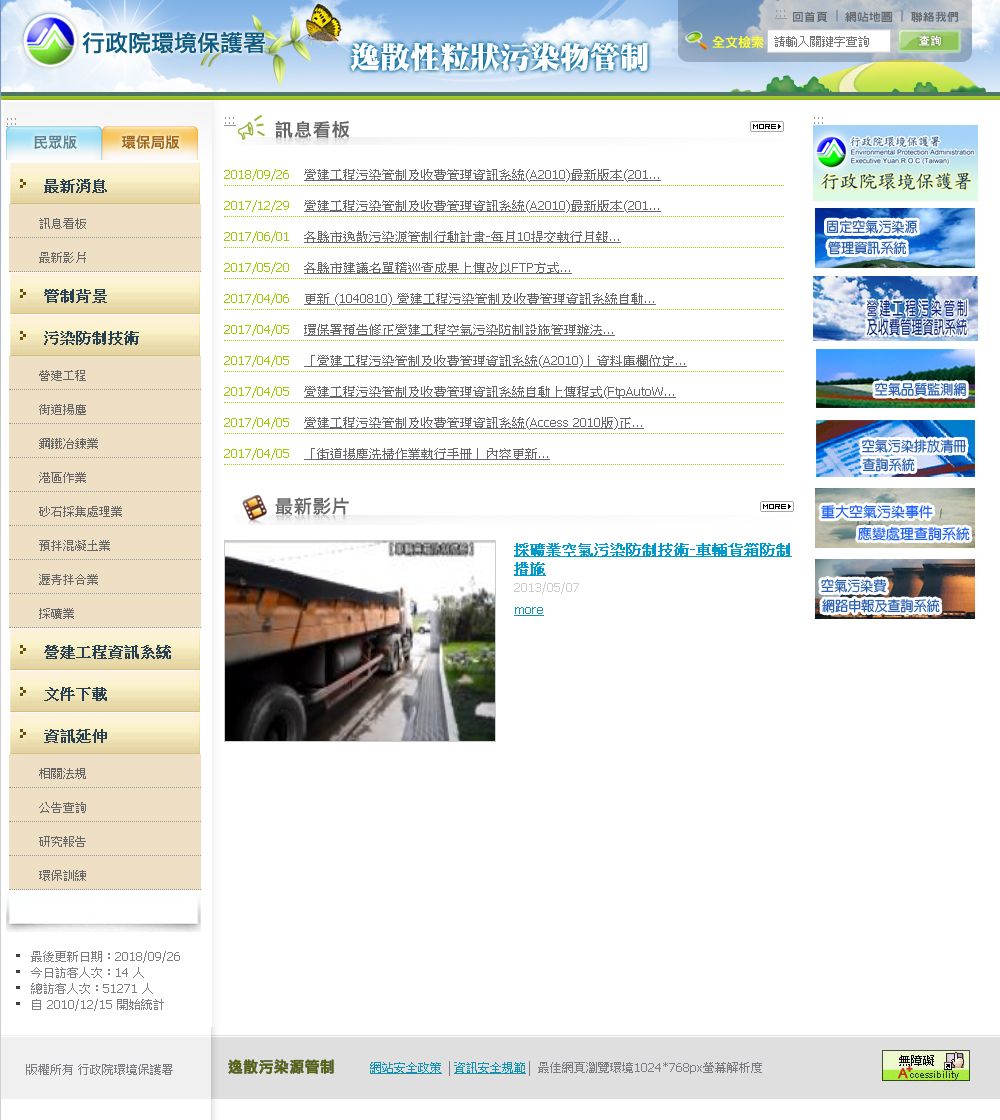Open the 網站安全政策 footer link
1000x1120 pixels.
(x=405, y=1068)
